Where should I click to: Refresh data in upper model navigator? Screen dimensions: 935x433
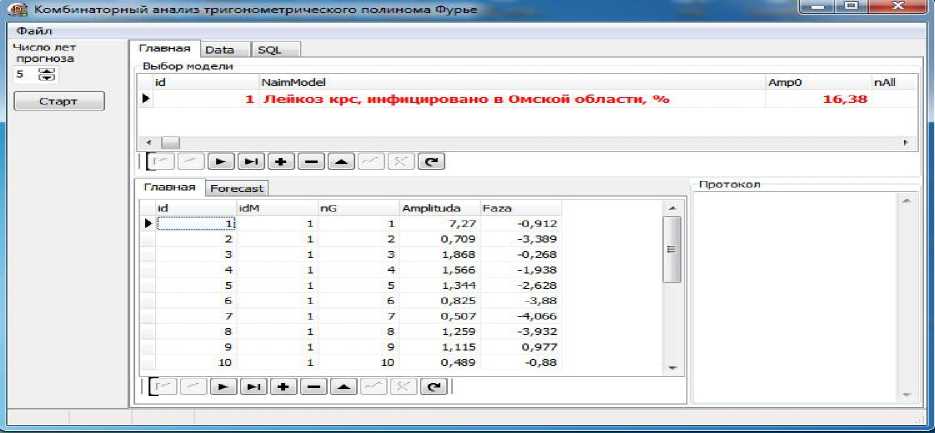click(432, 160)
